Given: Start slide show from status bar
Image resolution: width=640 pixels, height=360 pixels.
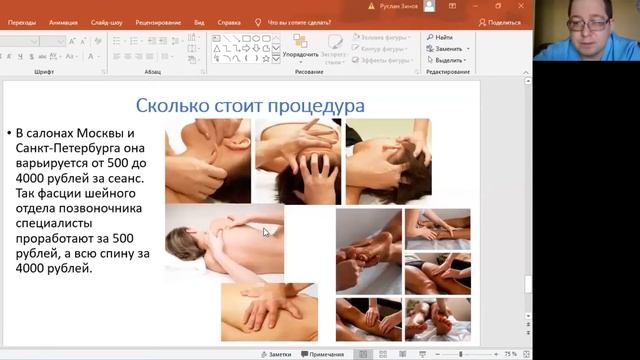Looking at the screenshot, I should click(x=422, y=354).
